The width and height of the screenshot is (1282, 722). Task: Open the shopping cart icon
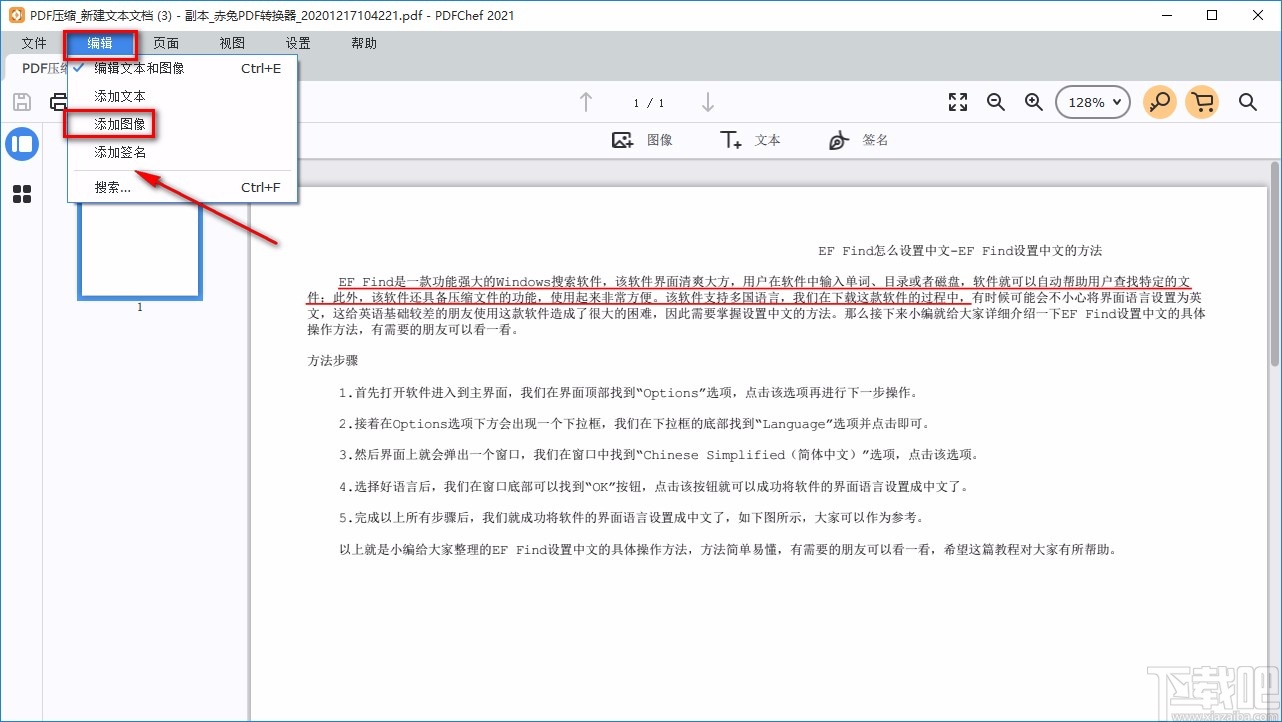[1202, 102]
